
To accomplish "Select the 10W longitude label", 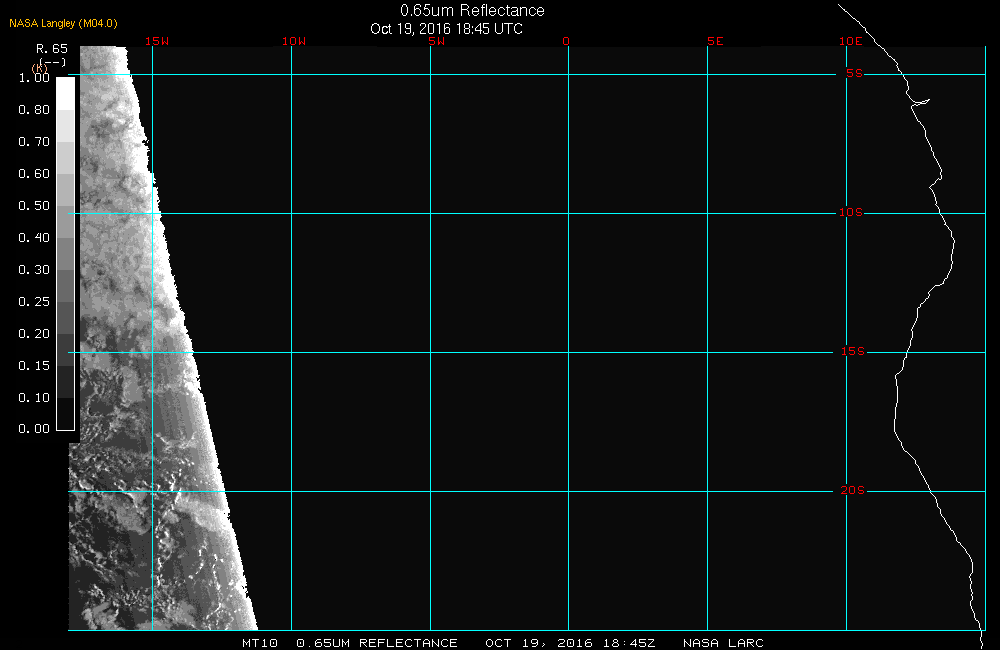I will pos(293,41).
